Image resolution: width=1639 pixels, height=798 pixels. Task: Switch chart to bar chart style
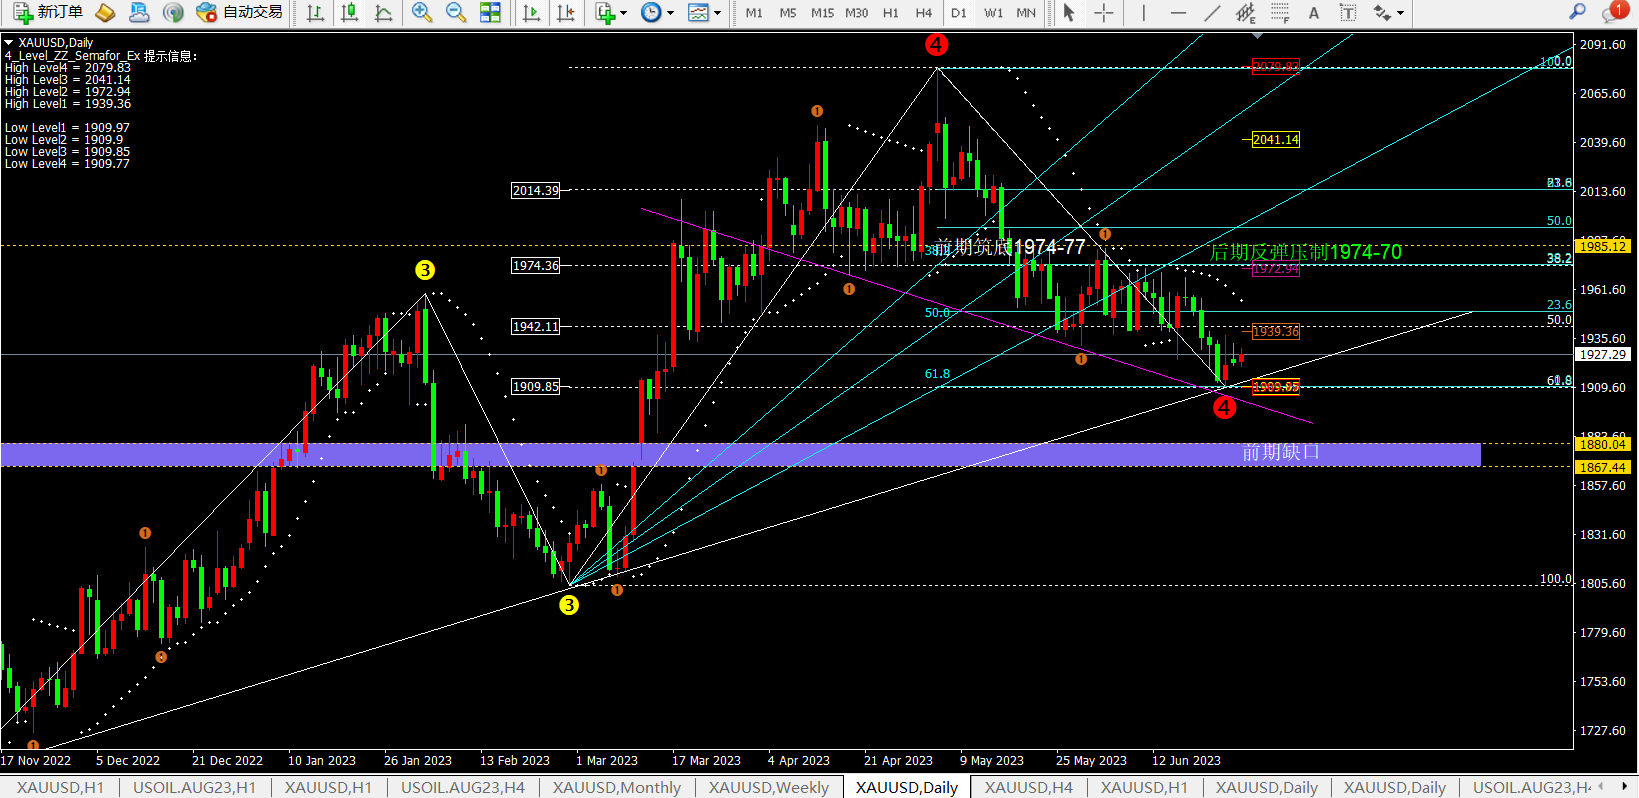coord(315,12)
